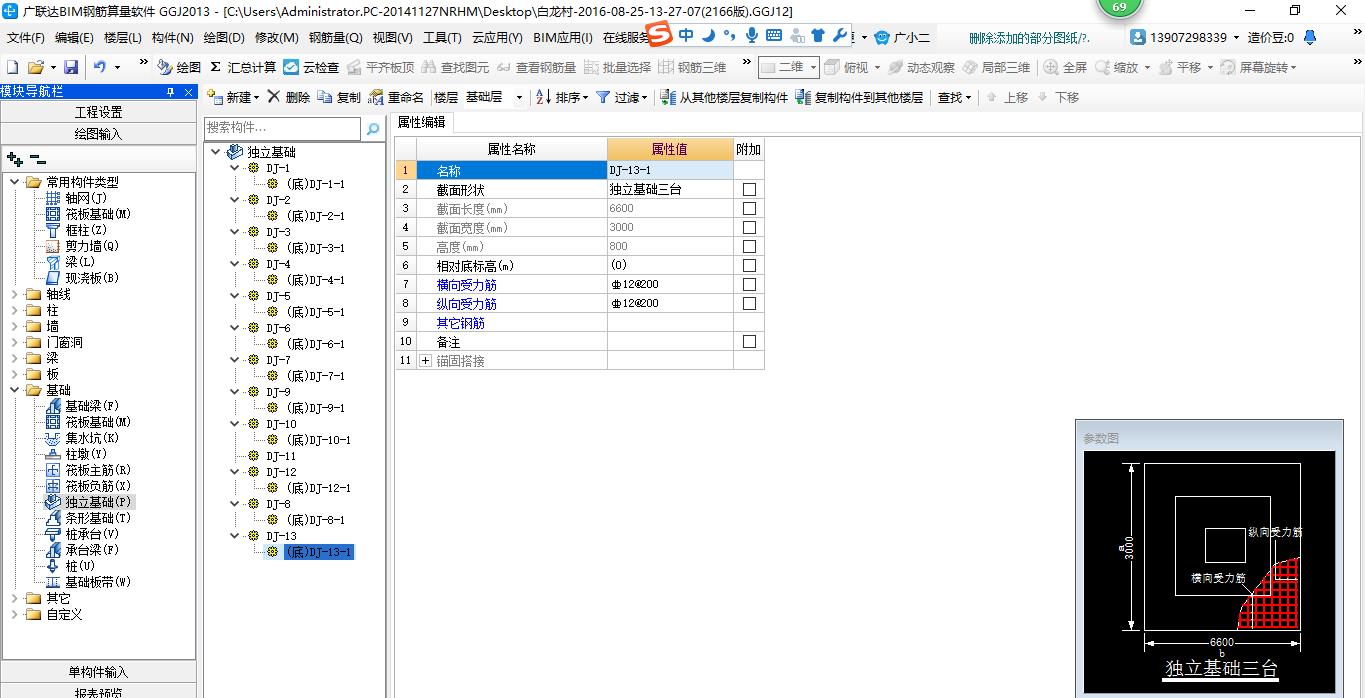1365x698 pixels.
Task: Toggle 附加 checkbox for 截面形状 row
Action: click(749, 189)
